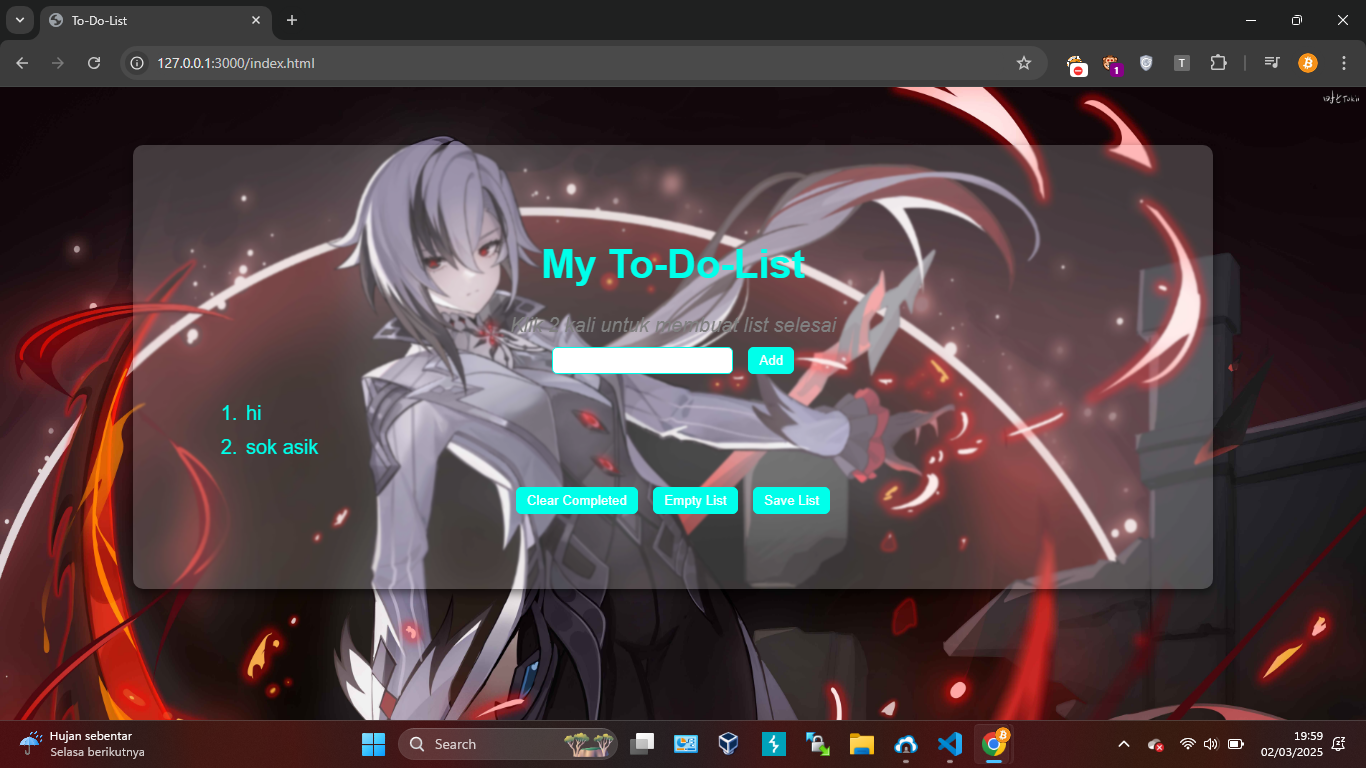1366x768 pixels.
Task: Open the tab search dropdown arrow
Action: [x=19, y=20]
